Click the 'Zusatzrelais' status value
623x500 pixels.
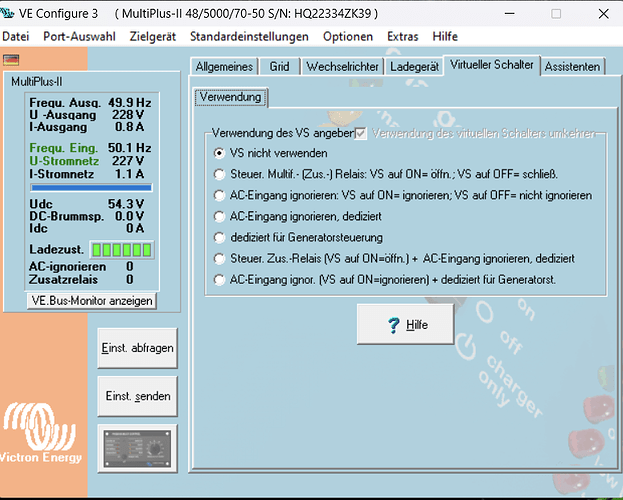pos(130,280)
